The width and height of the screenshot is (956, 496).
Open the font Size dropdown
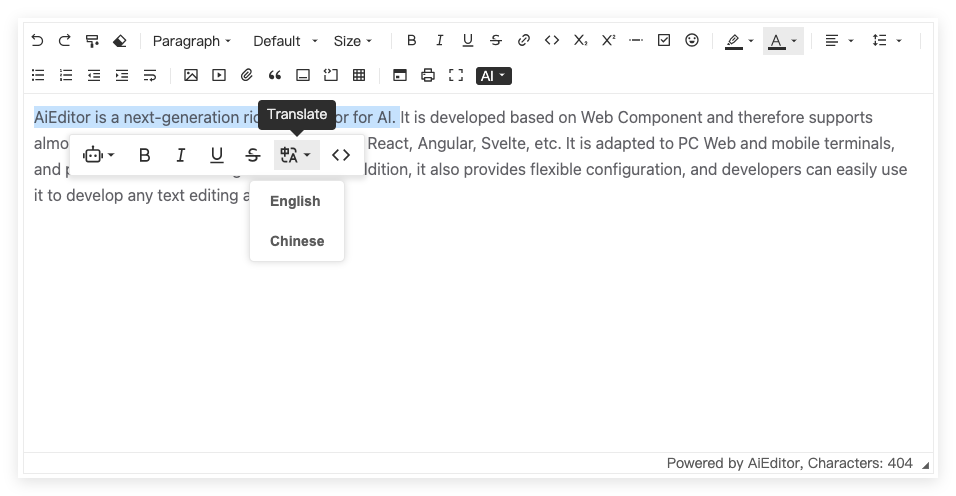click(352, 41)
